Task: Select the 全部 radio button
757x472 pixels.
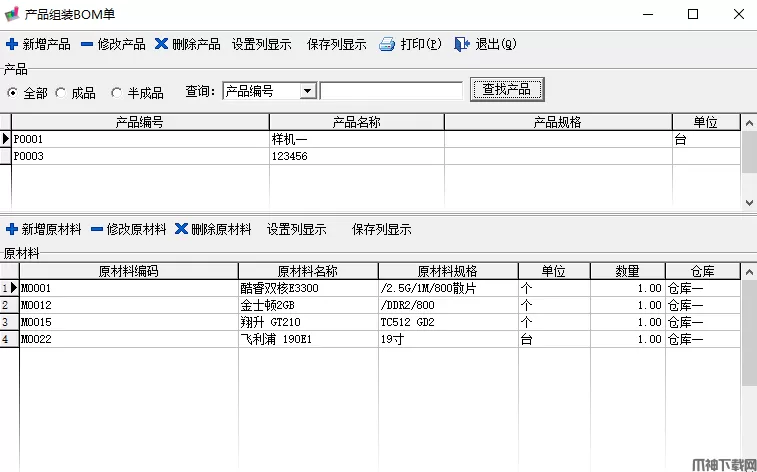Action: pyautogui.click(x=13, y=92)
